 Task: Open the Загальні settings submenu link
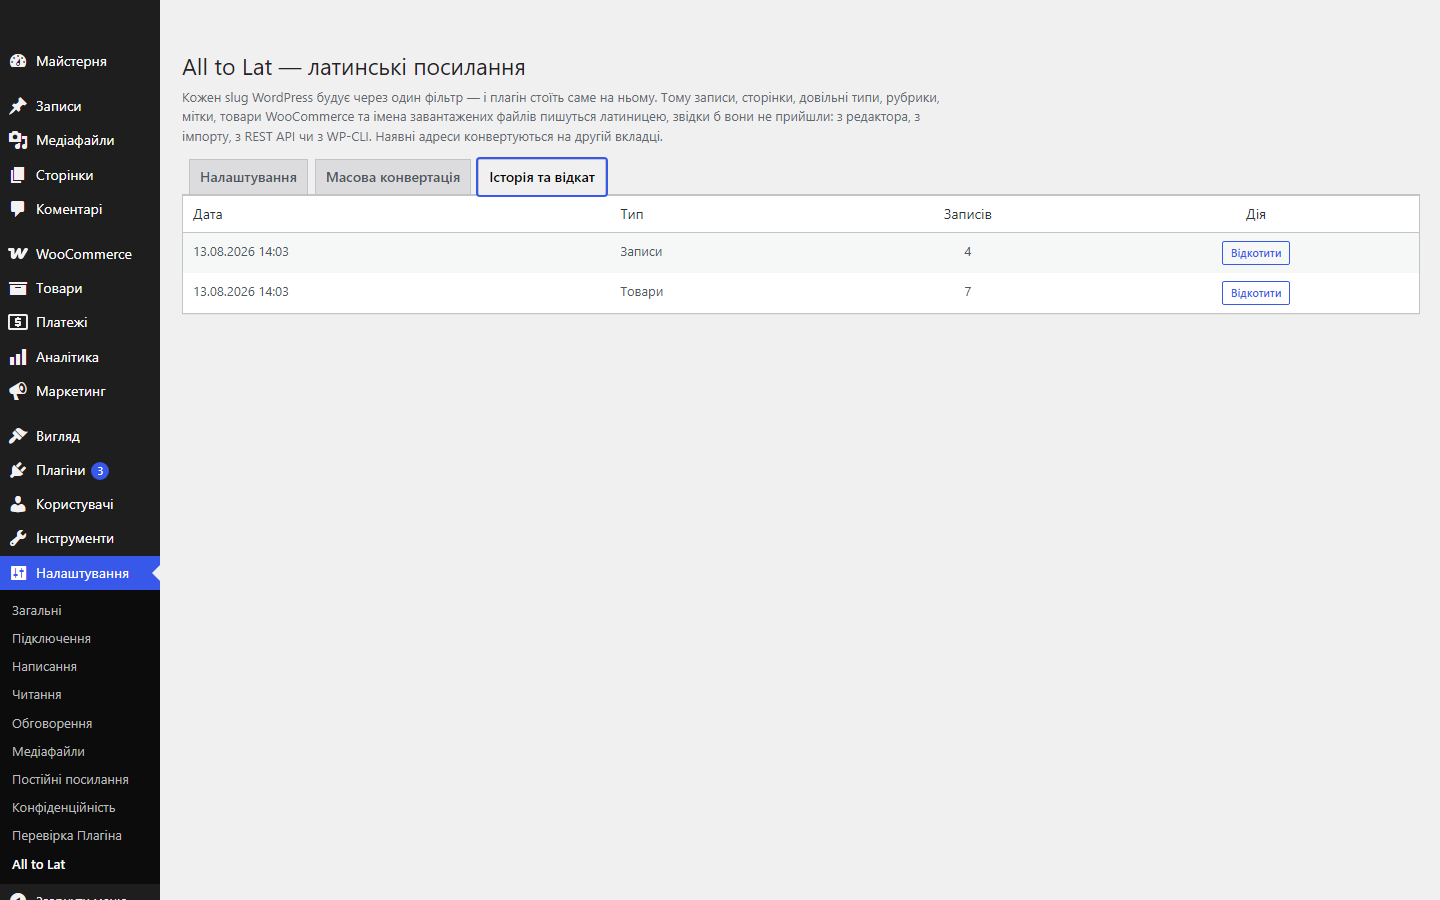click(x=37, y=610)
